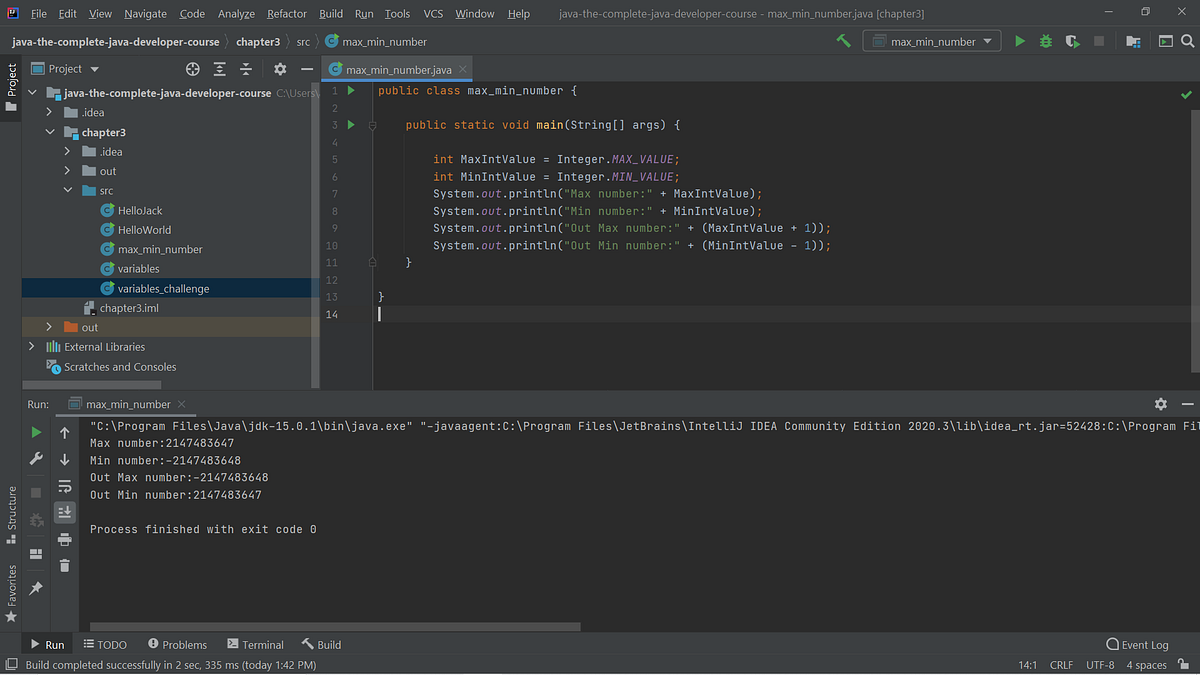Open the Navigate menu

point(146,14)
